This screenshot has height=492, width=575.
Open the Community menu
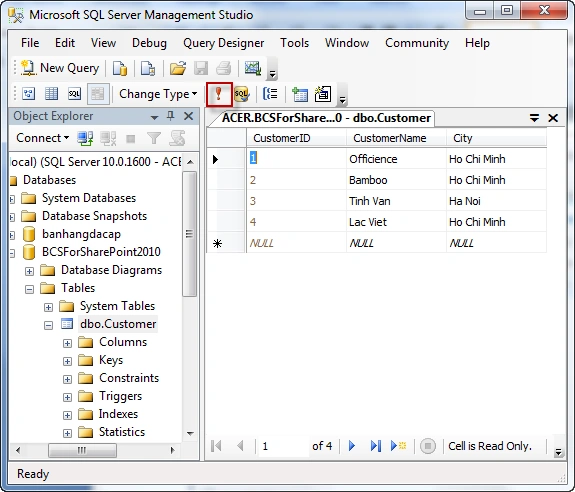[417, 43]
